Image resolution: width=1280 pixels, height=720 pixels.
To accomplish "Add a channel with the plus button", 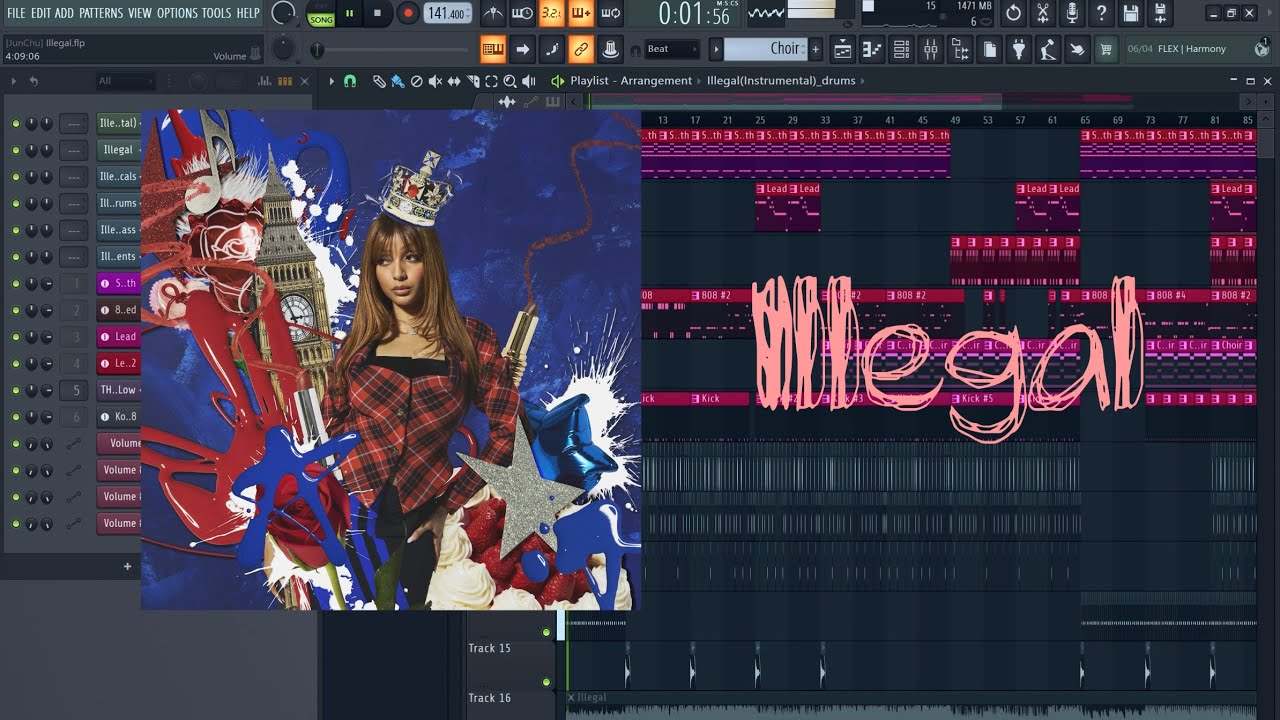I will pos(127,566).
